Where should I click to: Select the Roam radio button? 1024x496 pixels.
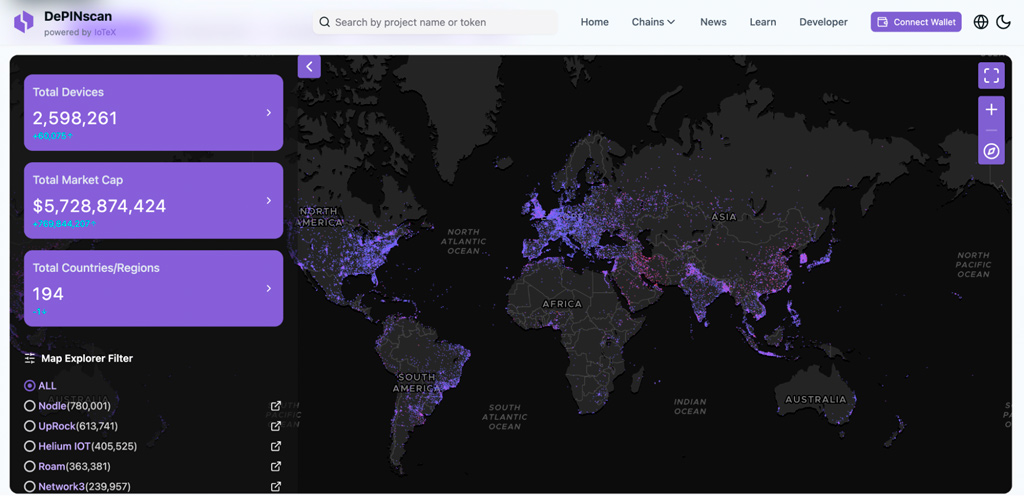(29, 467)
